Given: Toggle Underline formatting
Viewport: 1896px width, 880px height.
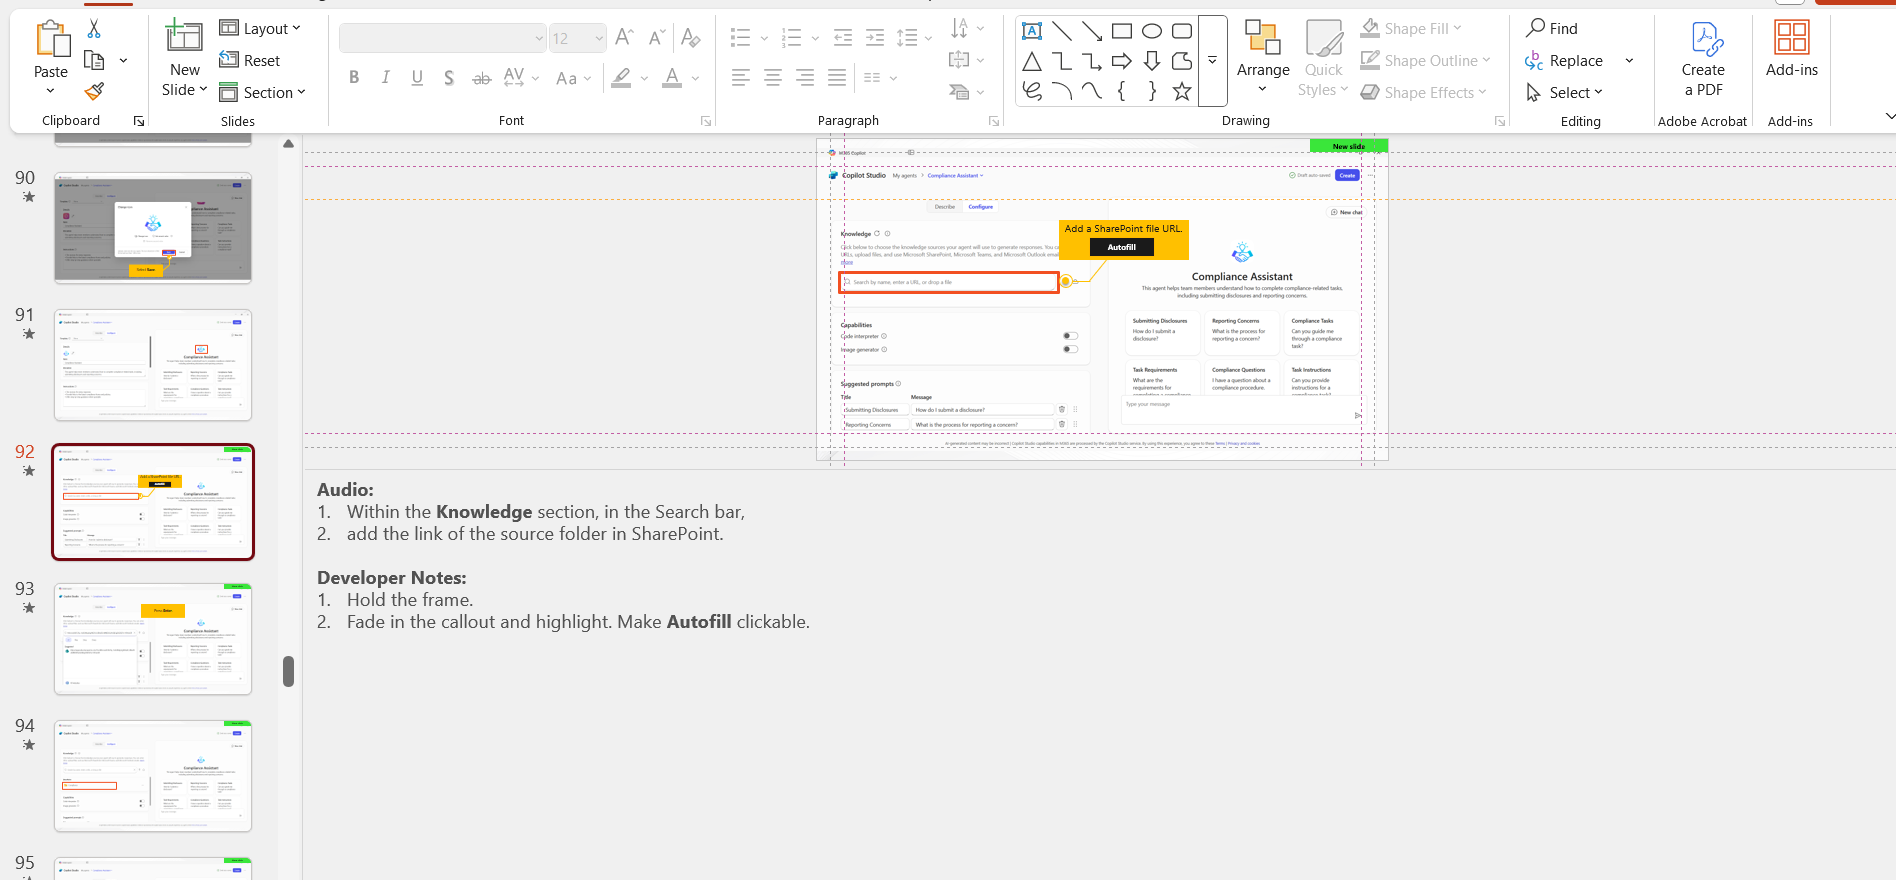Looking at the screenshot, I should [417, 77].
